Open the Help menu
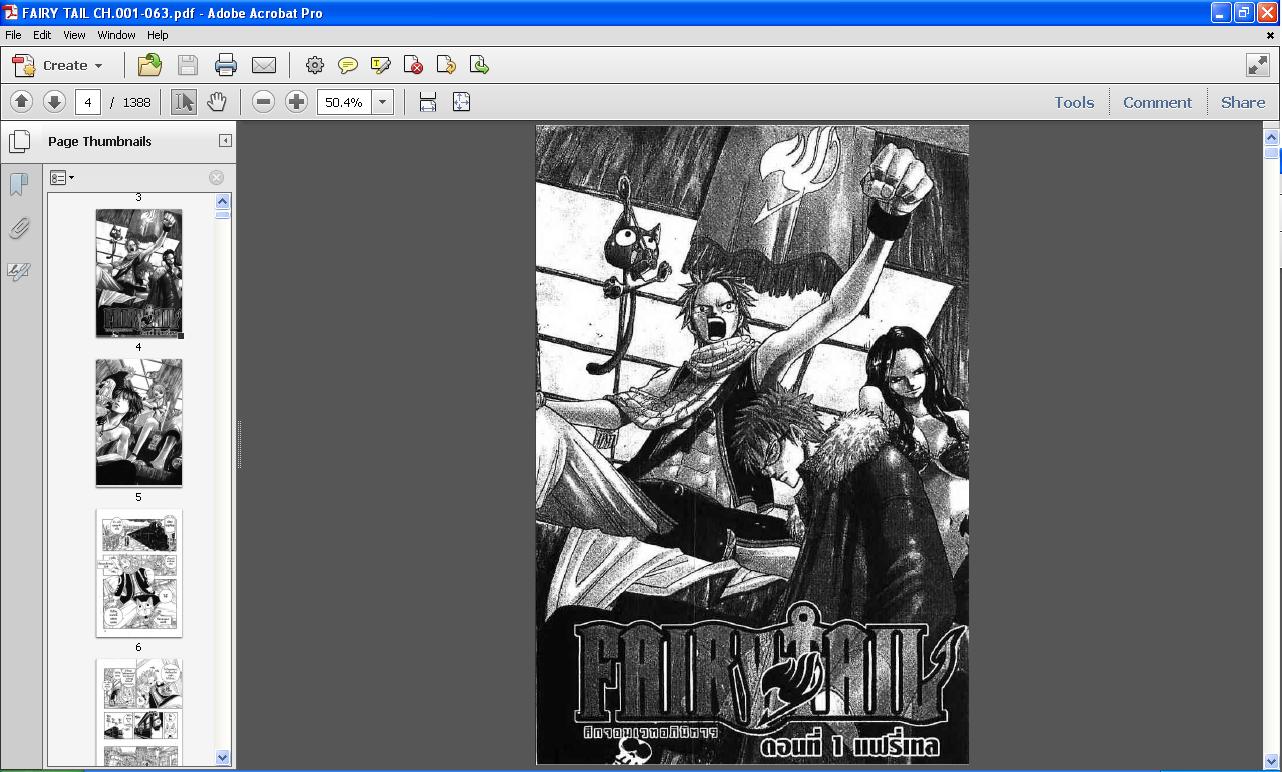The image size is (1282, 772). click(x=157, y=34)
